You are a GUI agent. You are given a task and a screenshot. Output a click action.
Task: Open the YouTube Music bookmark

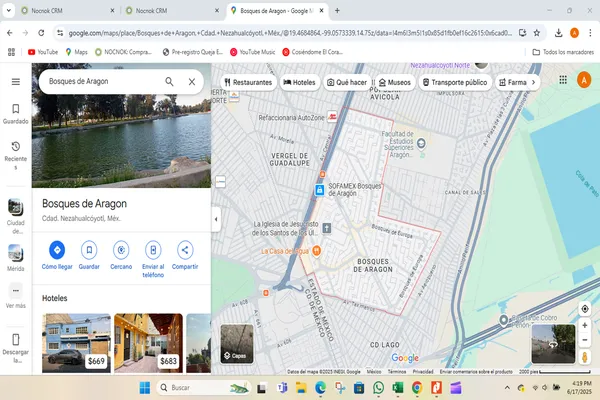[x=253, y=52]
